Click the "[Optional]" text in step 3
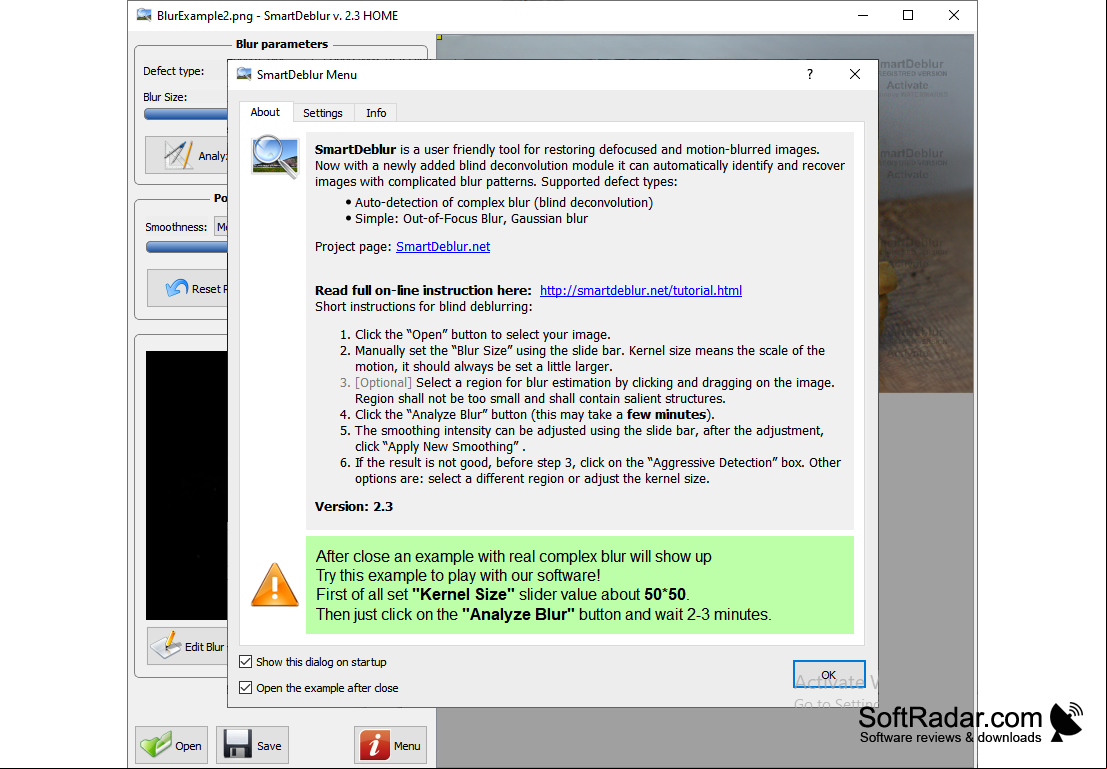 click(x=383, y=383)
